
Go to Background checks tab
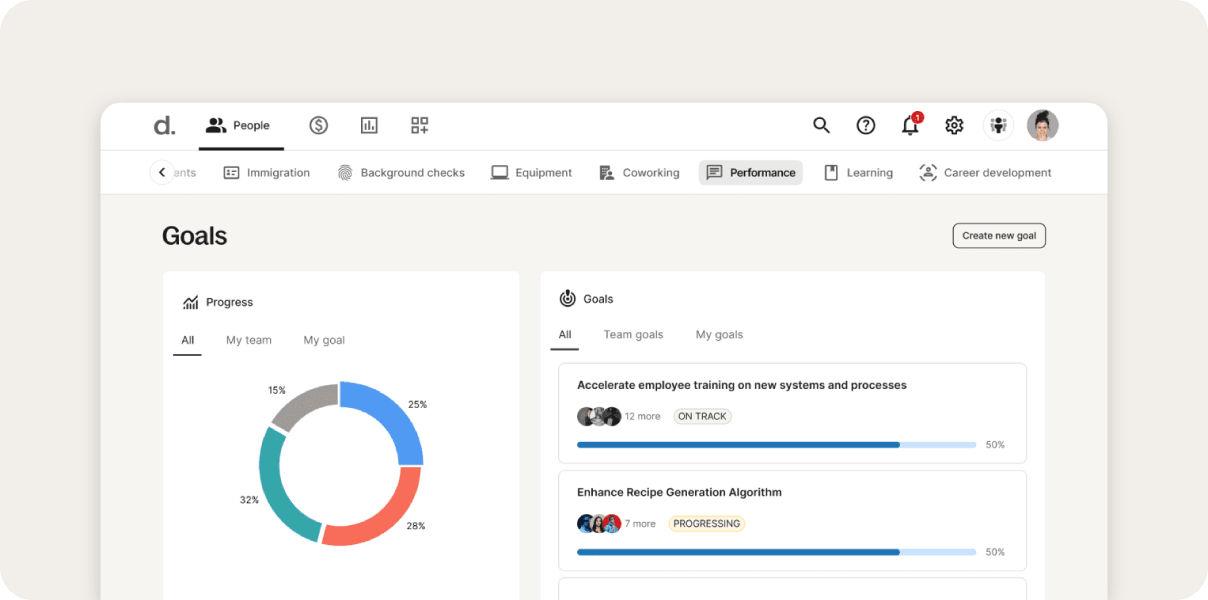401,173
